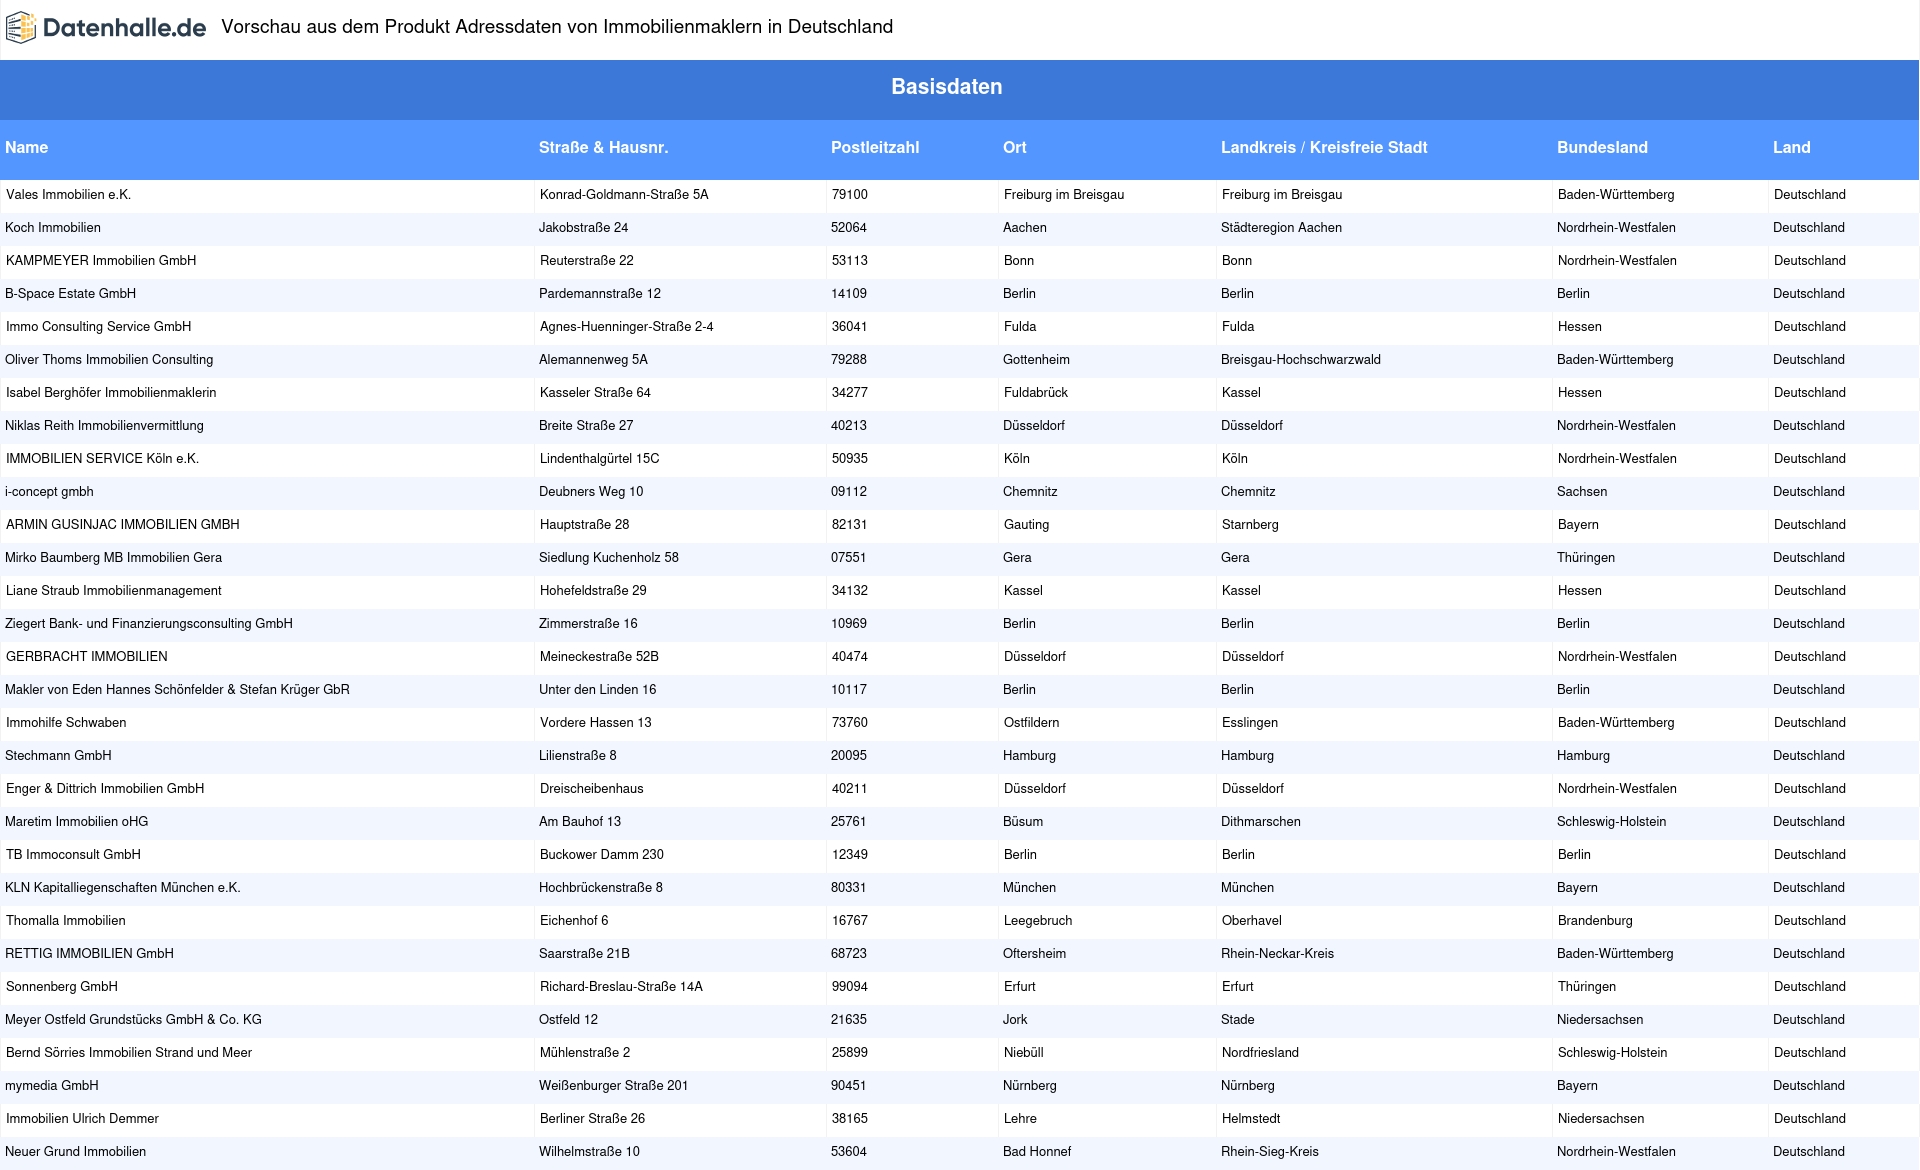
Task: Click the district Esslingen
Action: (x=1250, y=723)
